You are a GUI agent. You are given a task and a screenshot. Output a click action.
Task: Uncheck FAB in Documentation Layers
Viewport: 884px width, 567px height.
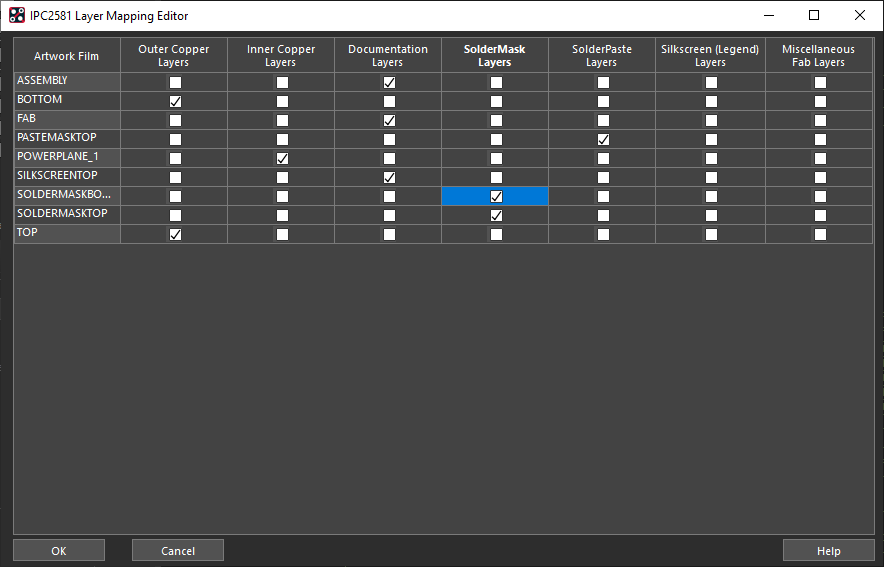(x=389, y=121)
